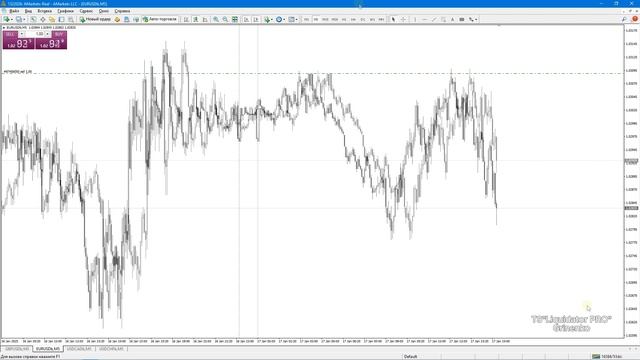Click the Новый ордер button

point(95,19)
